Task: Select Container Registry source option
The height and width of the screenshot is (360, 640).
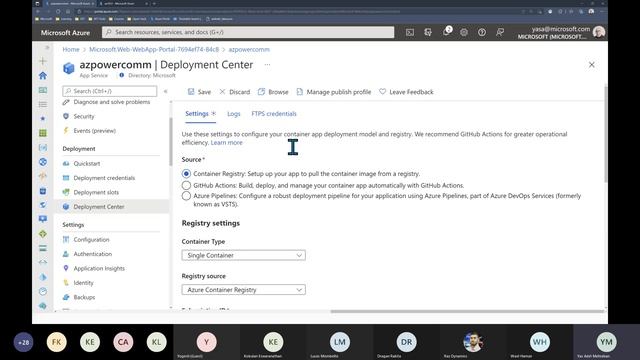Action: point(186,174)
